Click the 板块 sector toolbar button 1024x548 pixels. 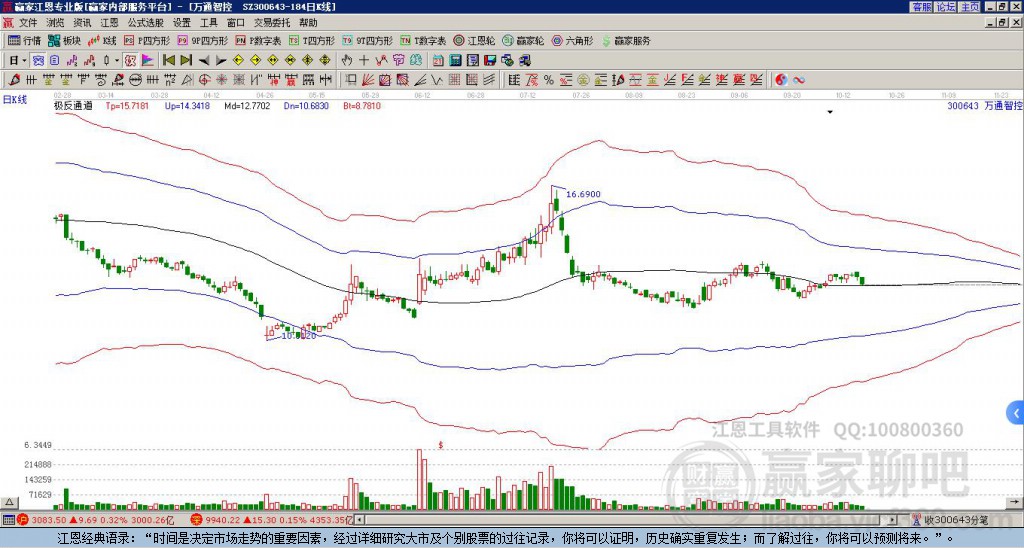click(63, 40)
